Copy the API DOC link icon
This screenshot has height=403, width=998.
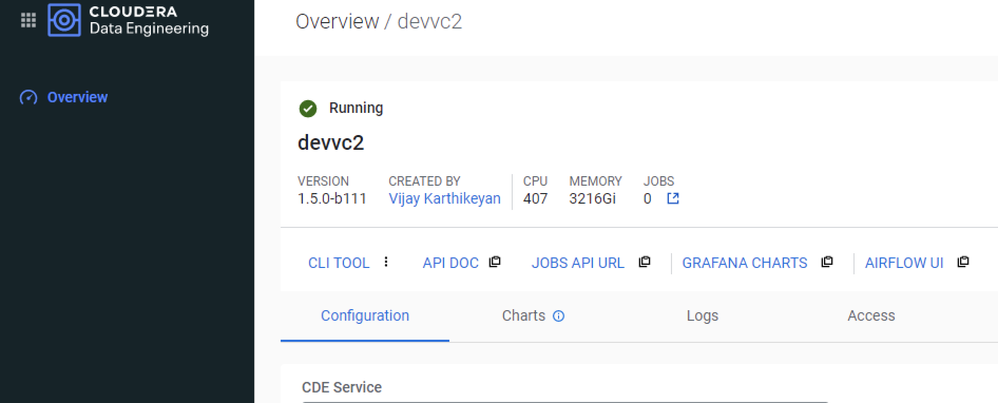coord(495,262)
